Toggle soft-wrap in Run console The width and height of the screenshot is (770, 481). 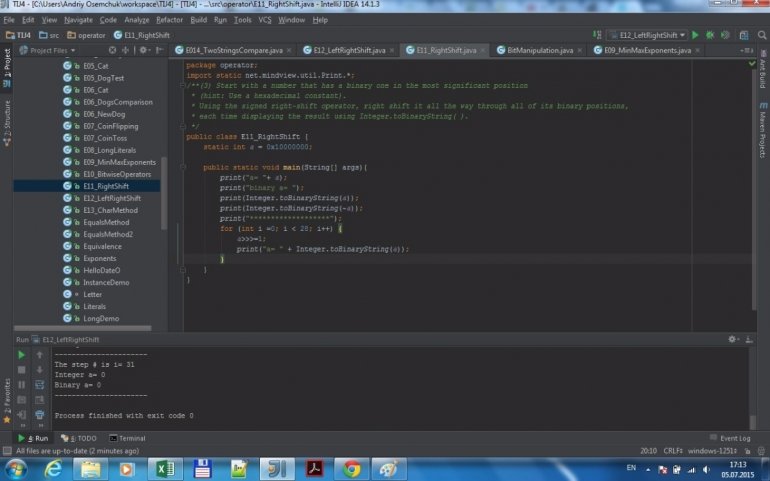click(x=40, y=384)
